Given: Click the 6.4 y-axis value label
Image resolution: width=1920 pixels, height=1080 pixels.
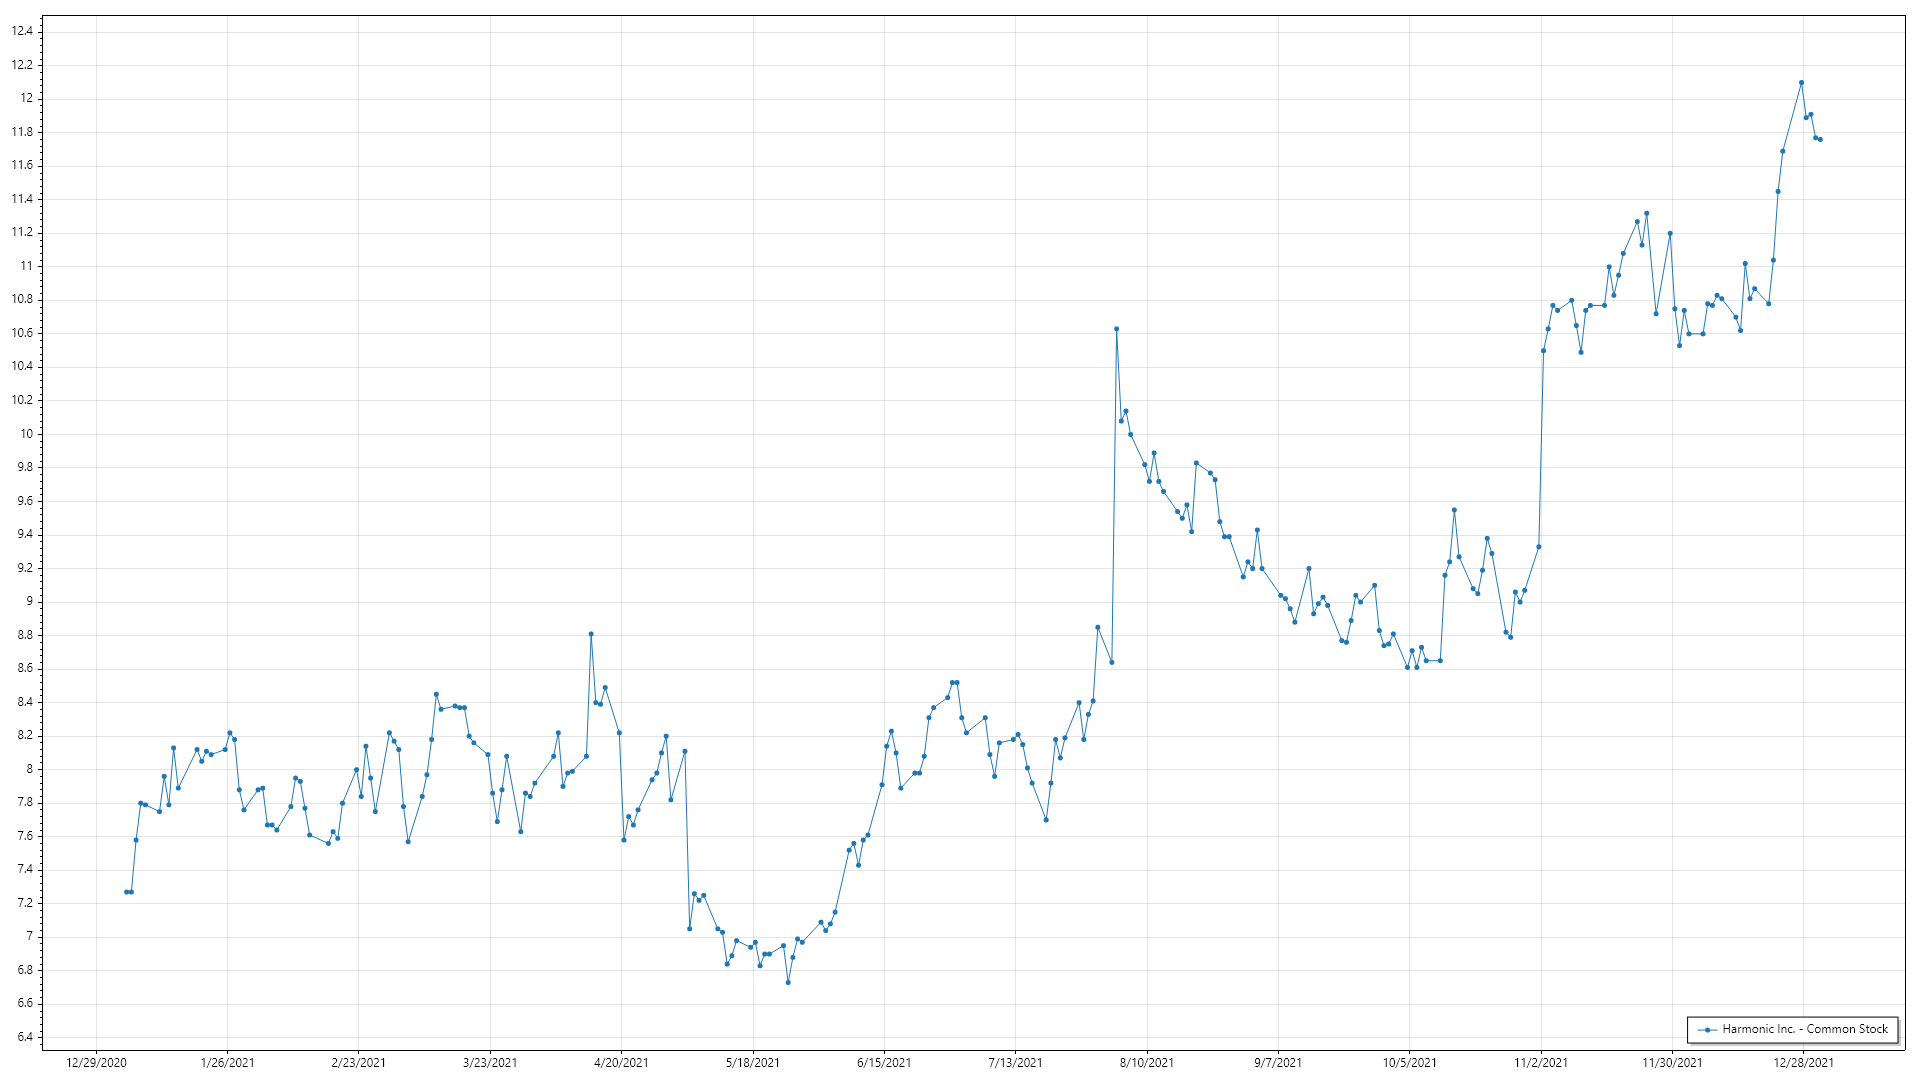Looking at the screenshot, I should pyautogui.click(x=24, y=1037).
